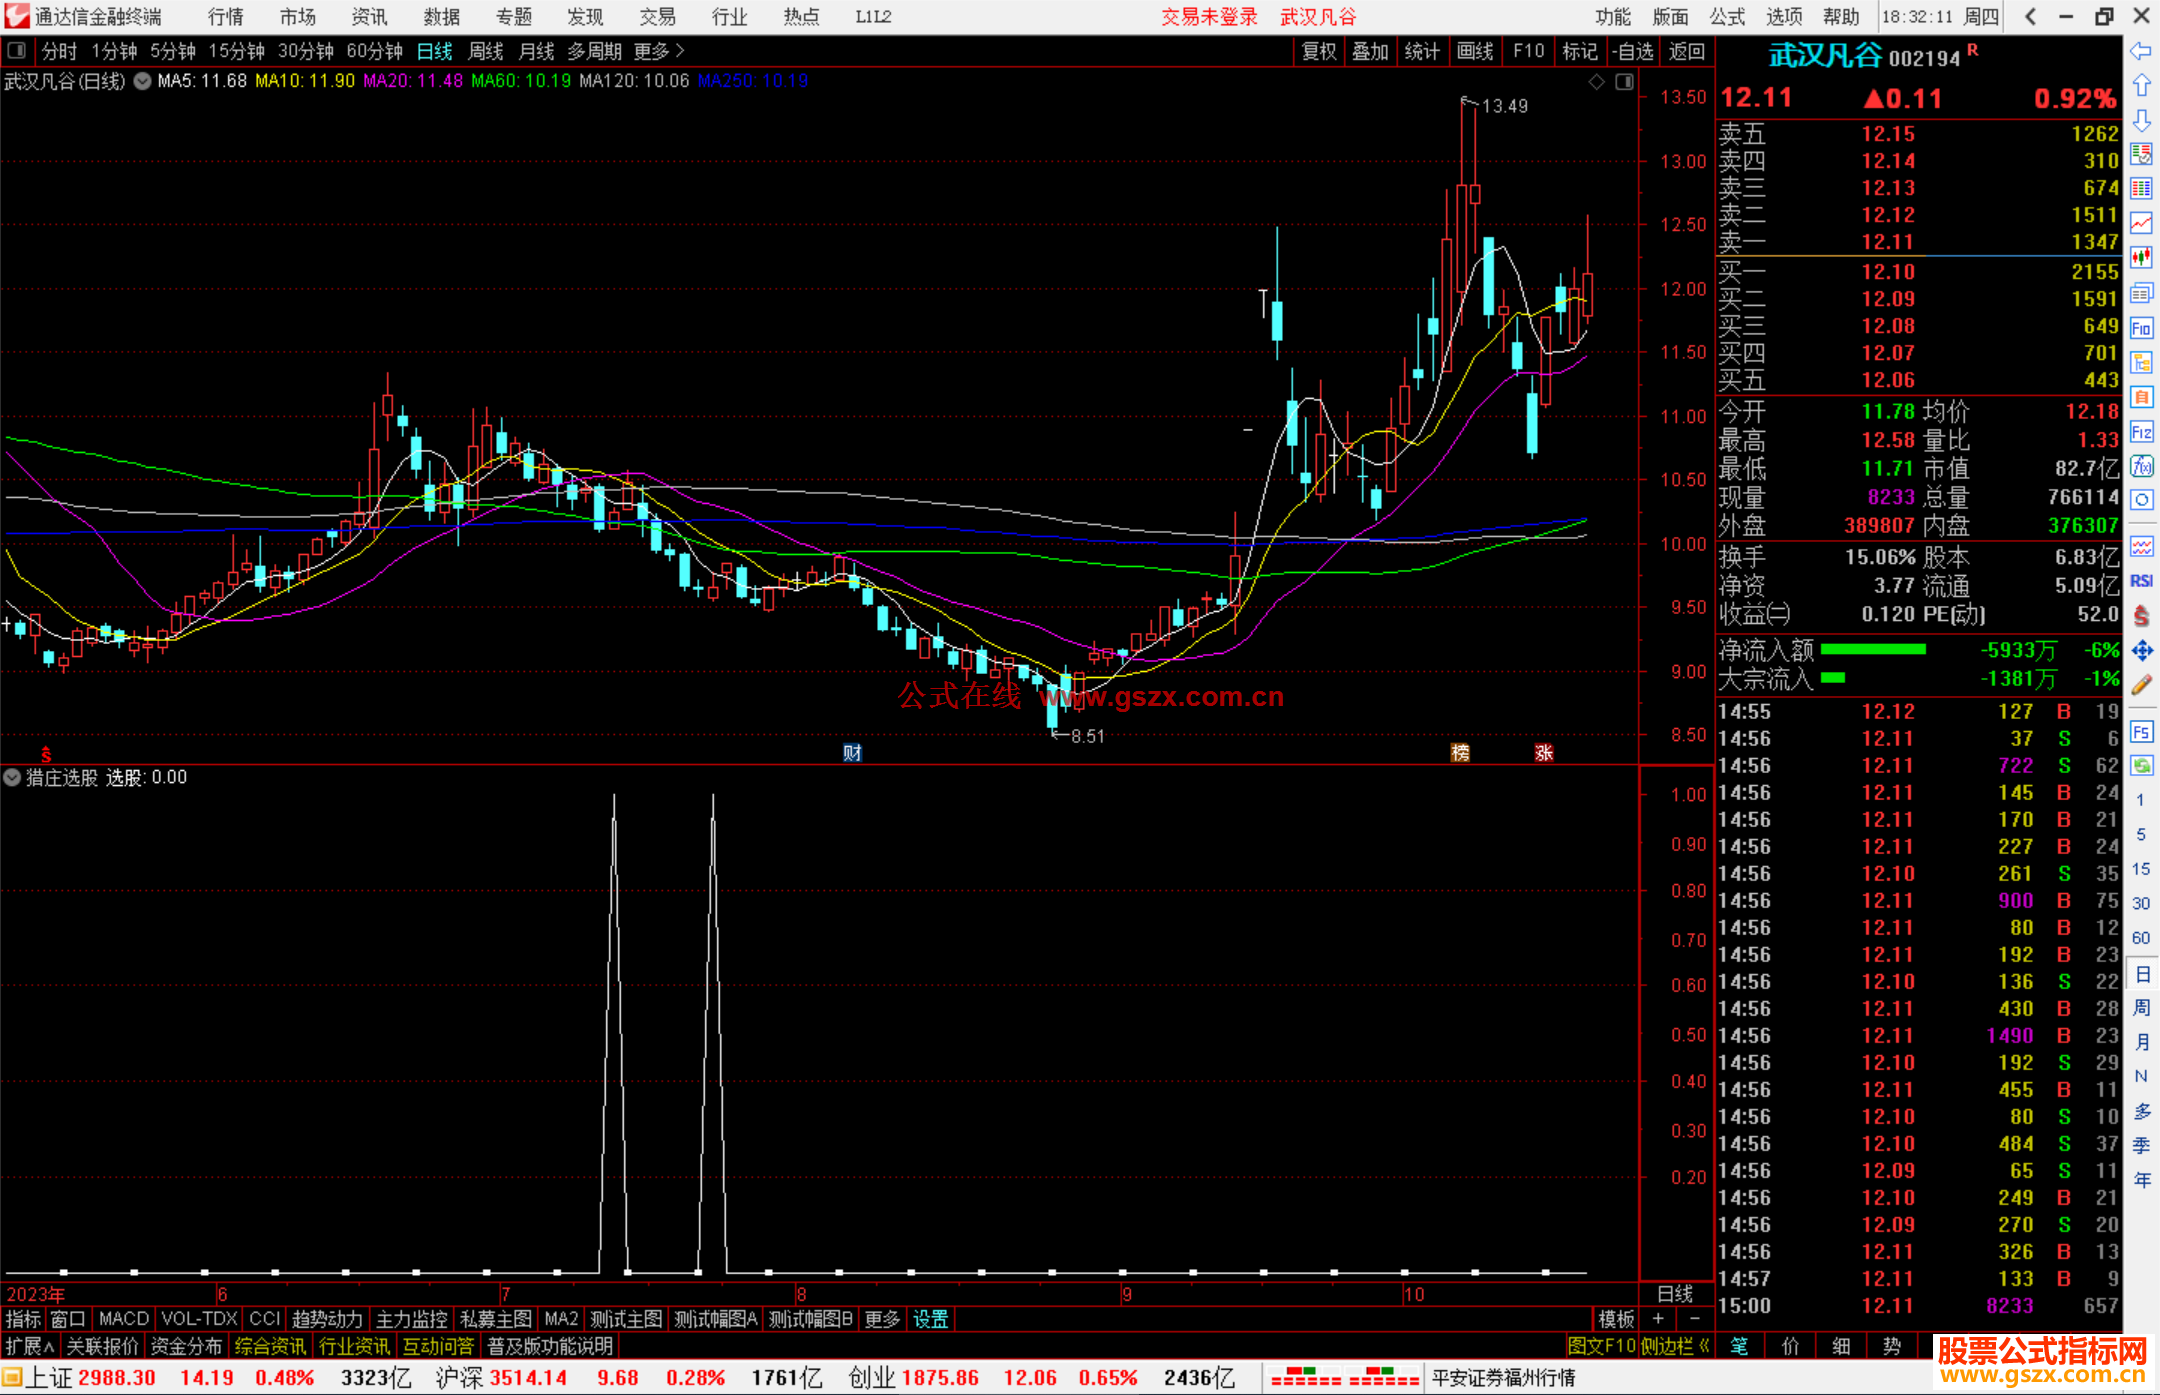
Task: Click the 财 marker on the chart timeline
Action: [x=852, y=753]
